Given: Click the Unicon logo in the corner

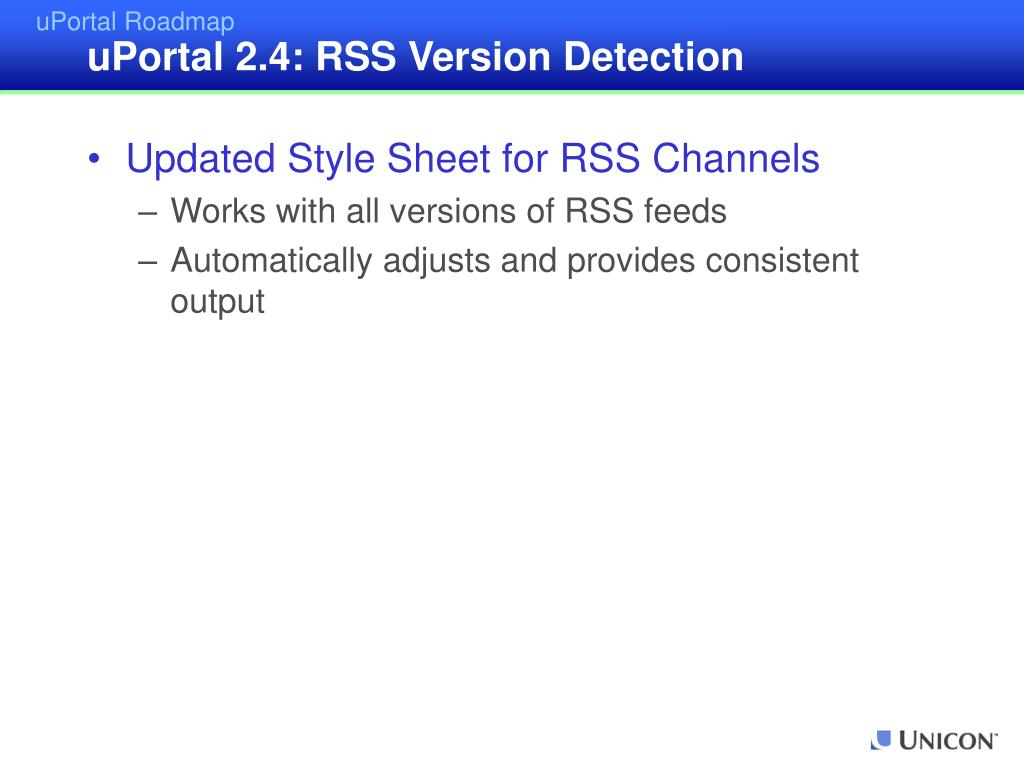Looking at the screenshot, I should tap(933, 740).
